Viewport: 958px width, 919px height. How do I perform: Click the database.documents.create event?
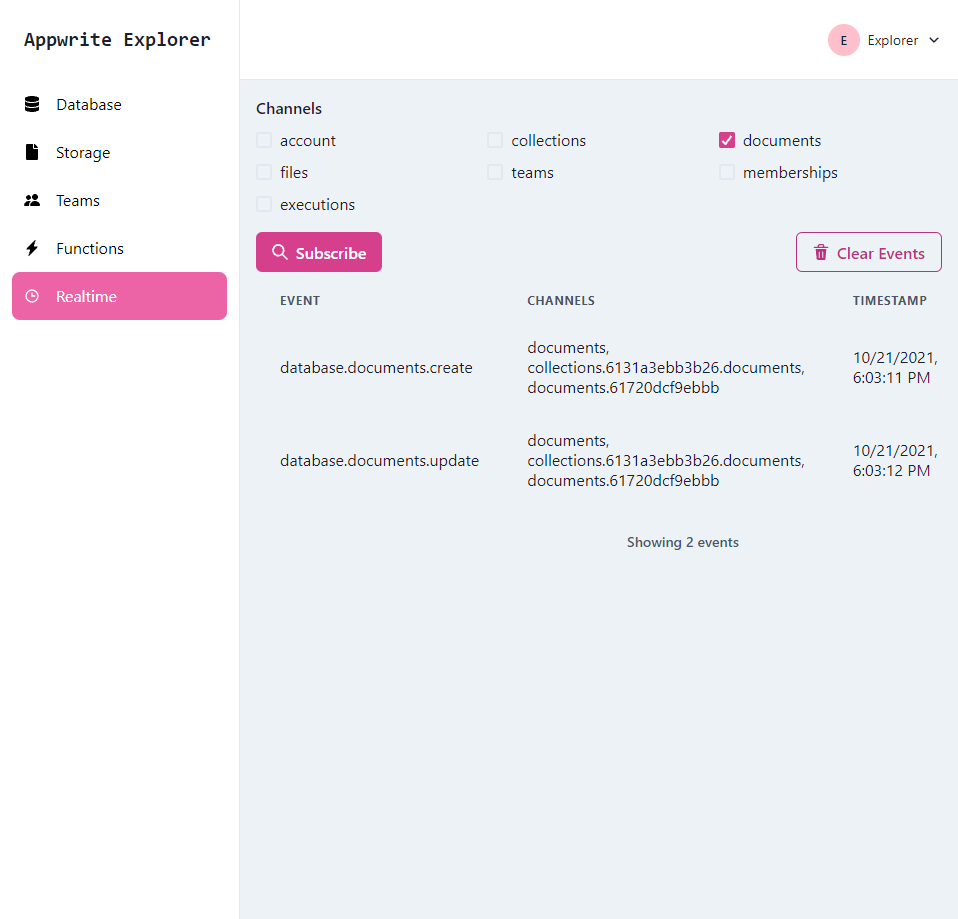[x=376, y=368]
